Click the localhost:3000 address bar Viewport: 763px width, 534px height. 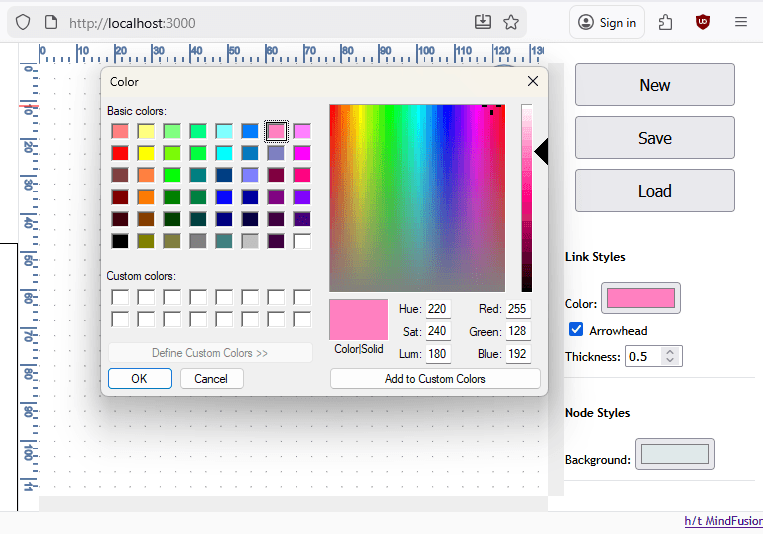267,22
